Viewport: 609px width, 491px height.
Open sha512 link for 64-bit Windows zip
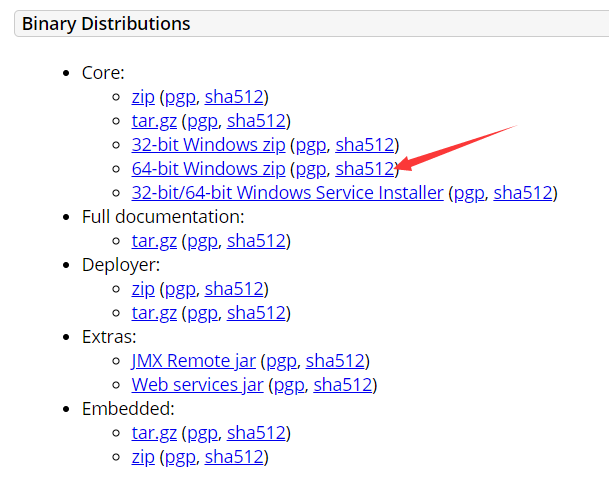365,169
